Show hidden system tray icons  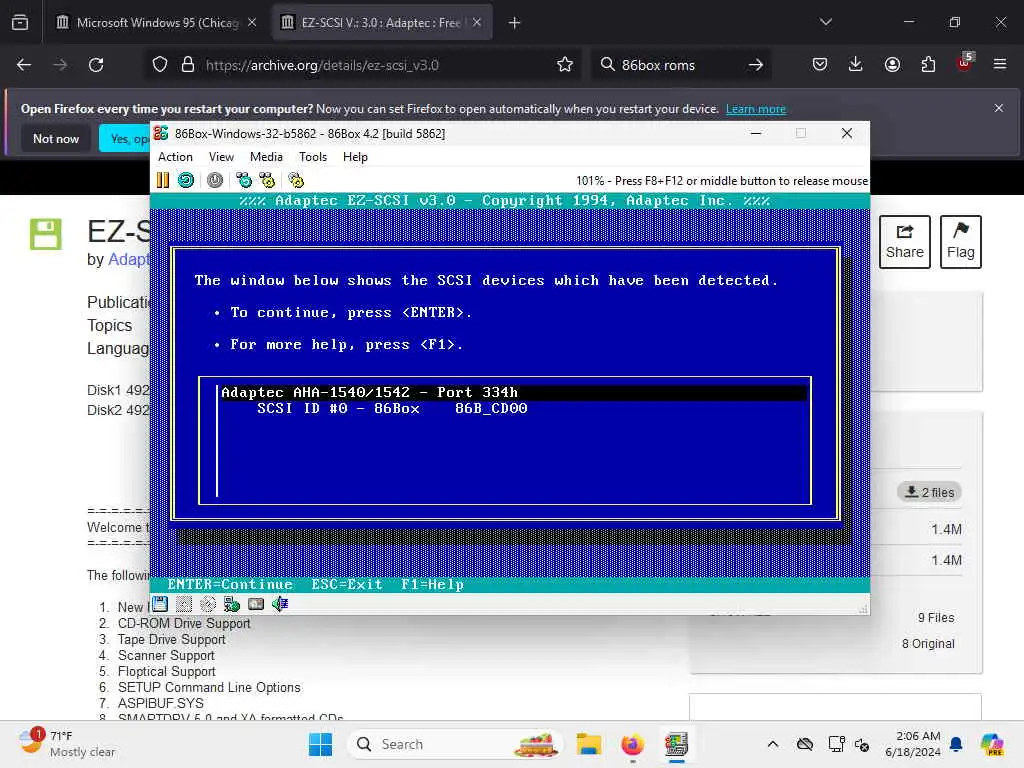pos(773,744)
